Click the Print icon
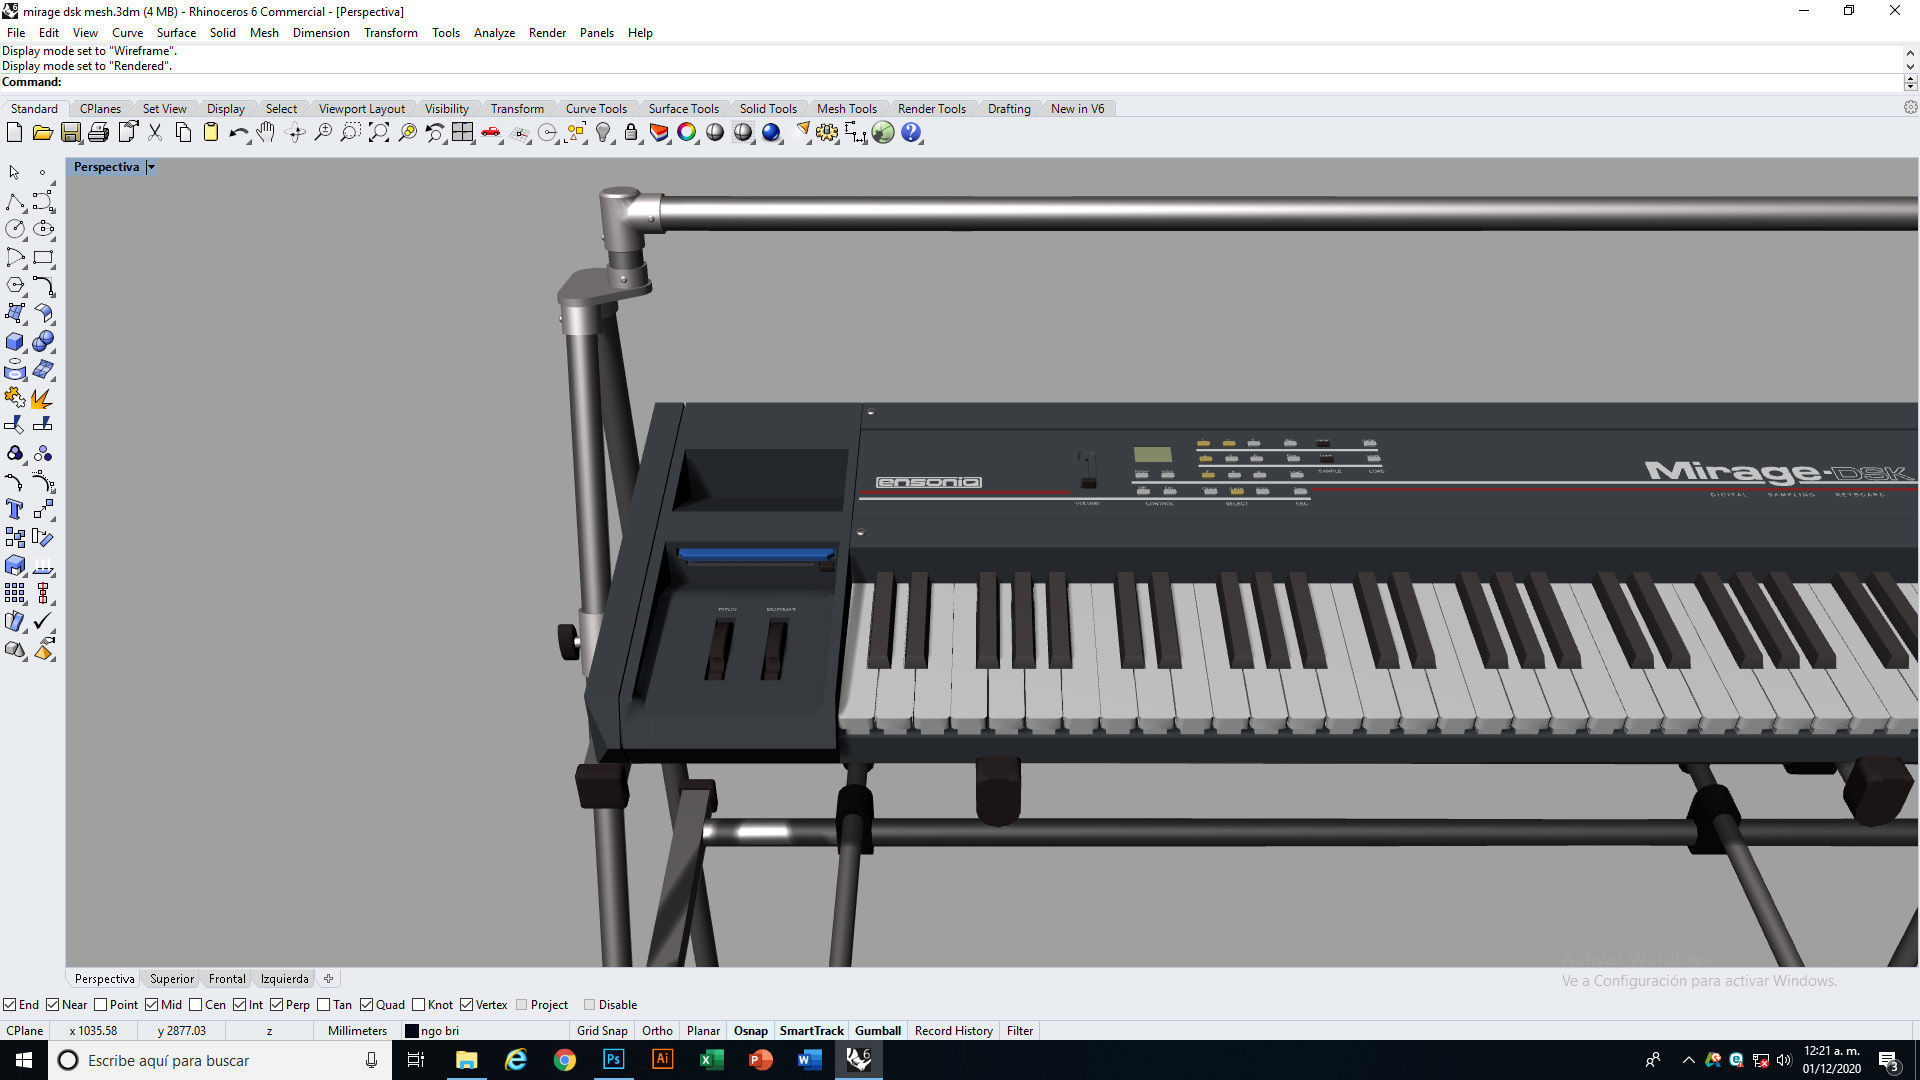 (x=98, y=132)
